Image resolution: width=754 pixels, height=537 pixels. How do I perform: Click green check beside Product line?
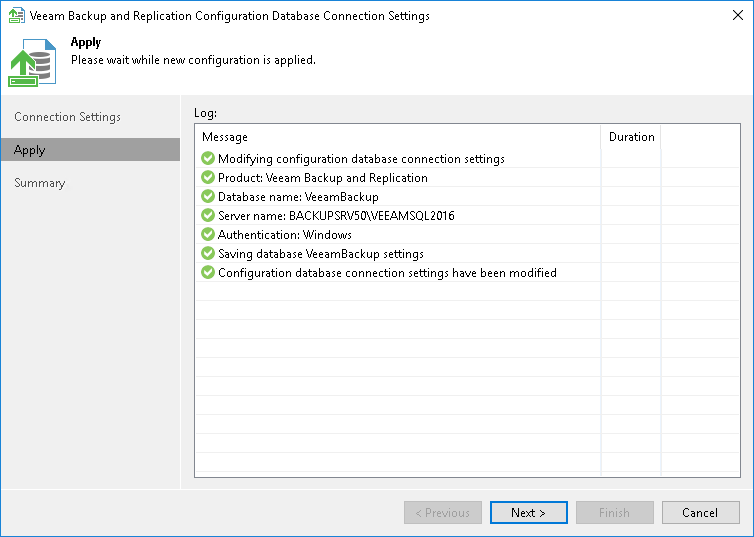[208, 178]
